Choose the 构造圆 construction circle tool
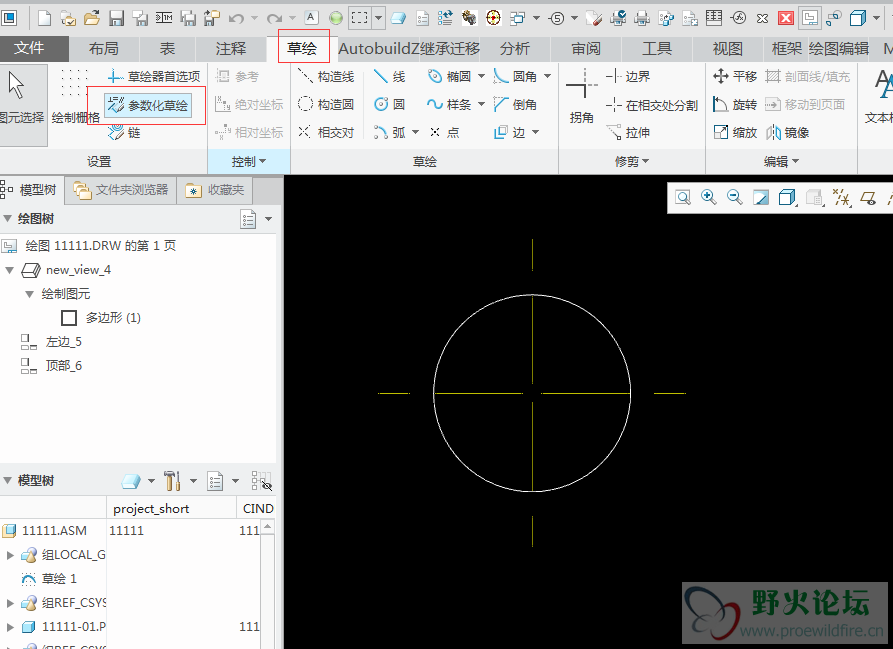The height and width of the screenshot is (649, 893). click(326, 104)
